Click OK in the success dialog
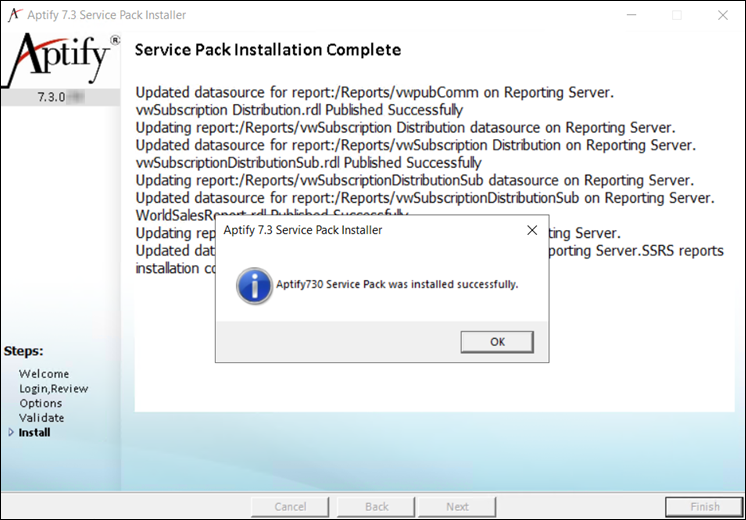746x520 pixels. pos(497,342)
